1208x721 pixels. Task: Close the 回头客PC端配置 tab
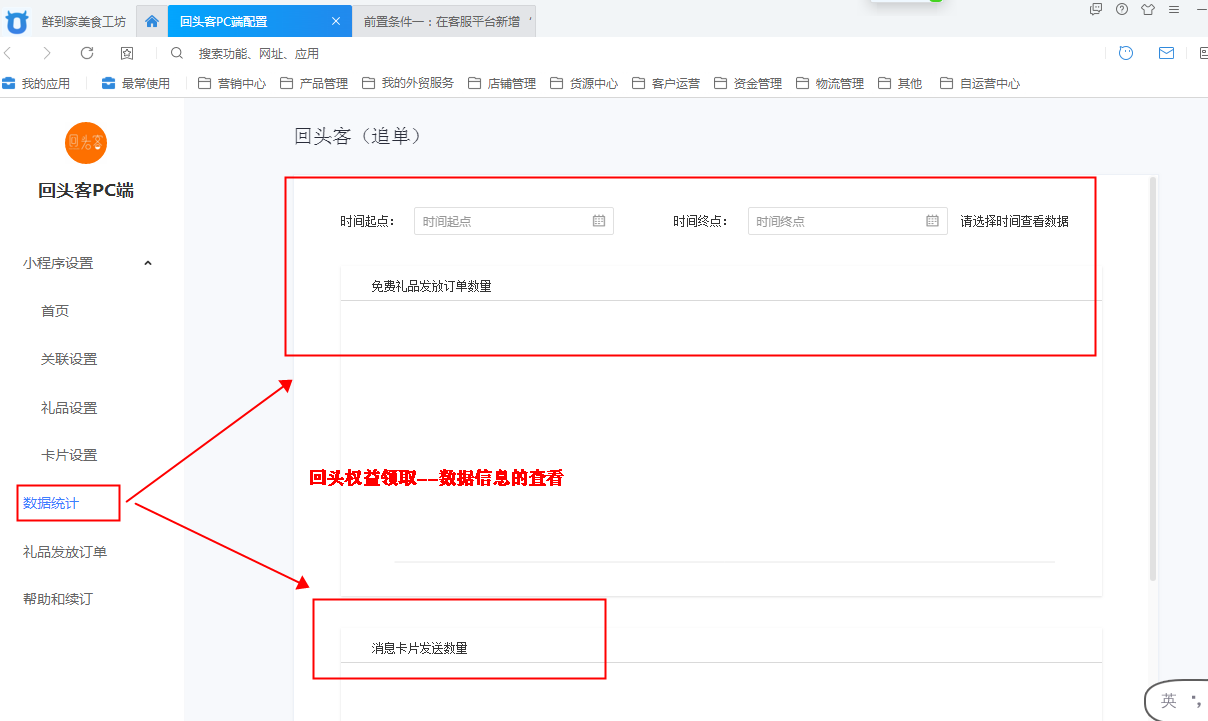coord(335,21)
